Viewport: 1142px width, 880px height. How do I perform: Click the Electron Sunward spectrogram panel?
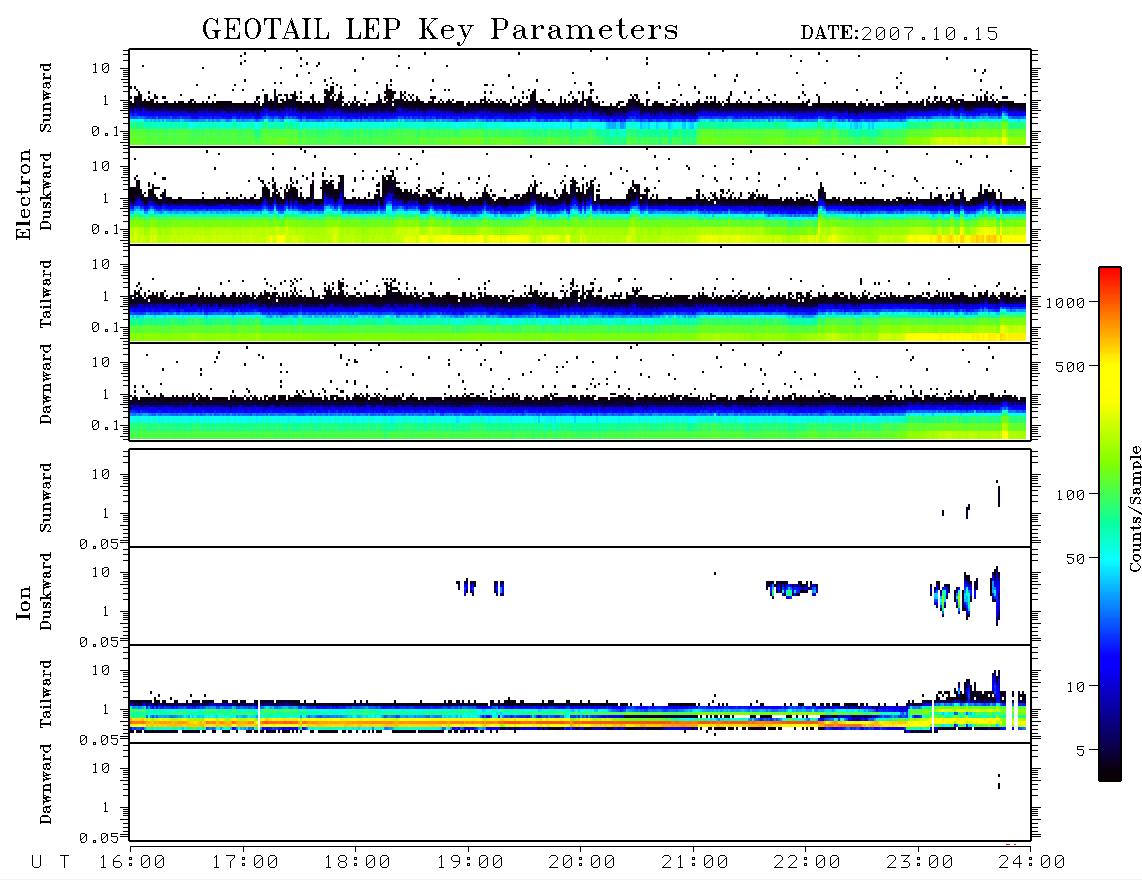[580, 98]
